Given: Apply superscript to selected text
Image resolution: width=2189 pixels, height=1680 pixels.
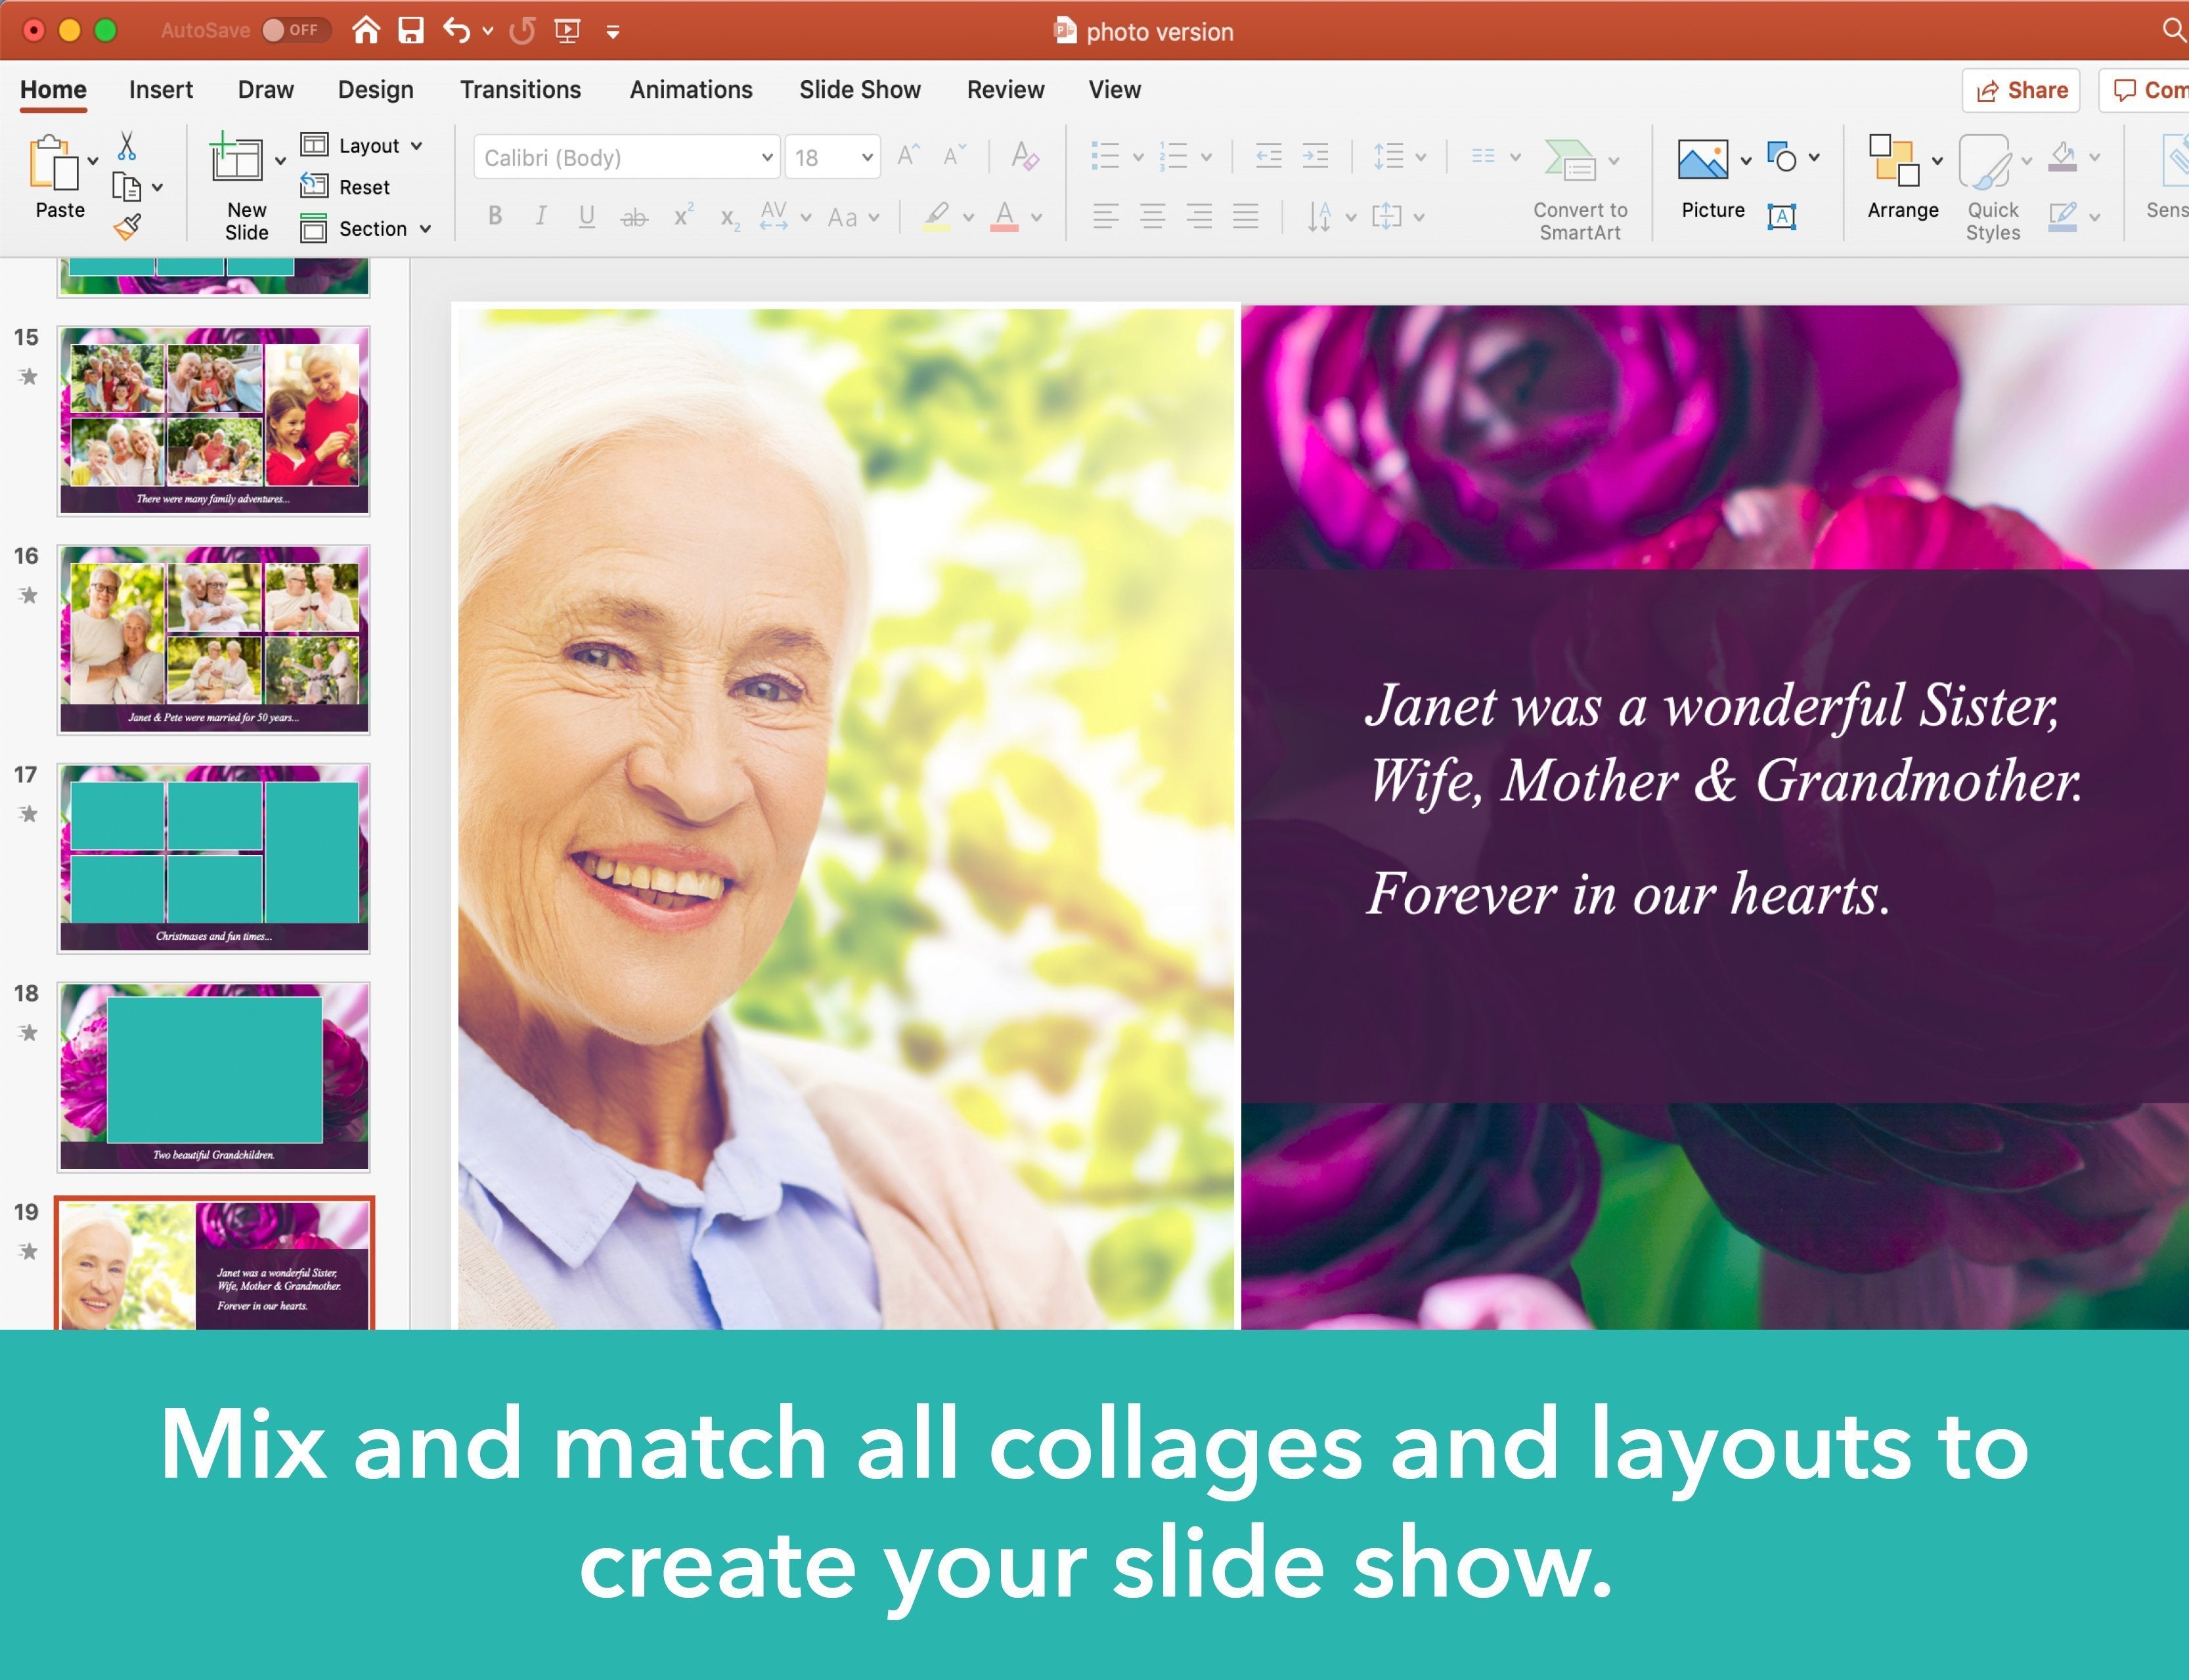Looking at the screenshot, I should pos(682,214).
